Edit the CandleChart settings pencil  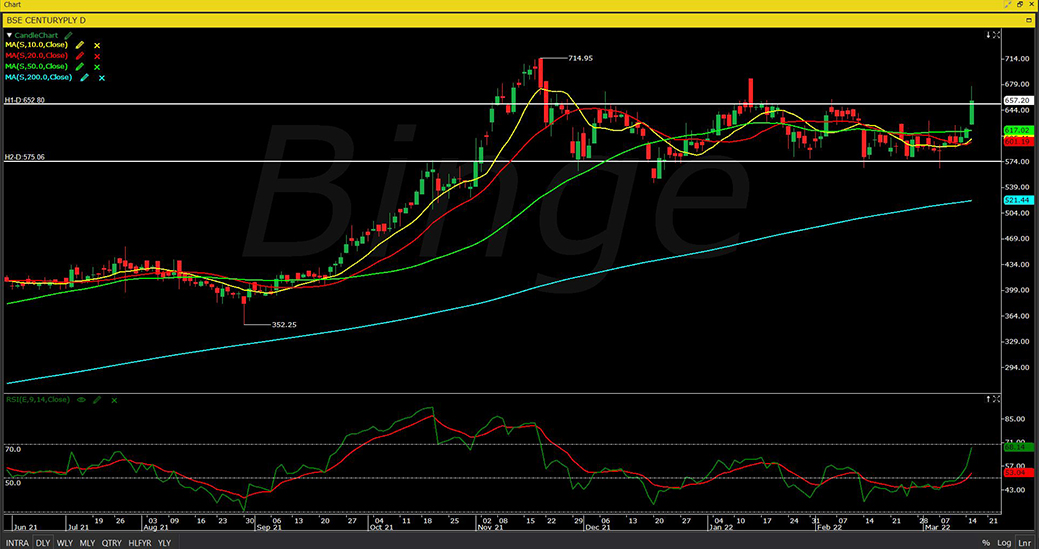pos(70,35)
